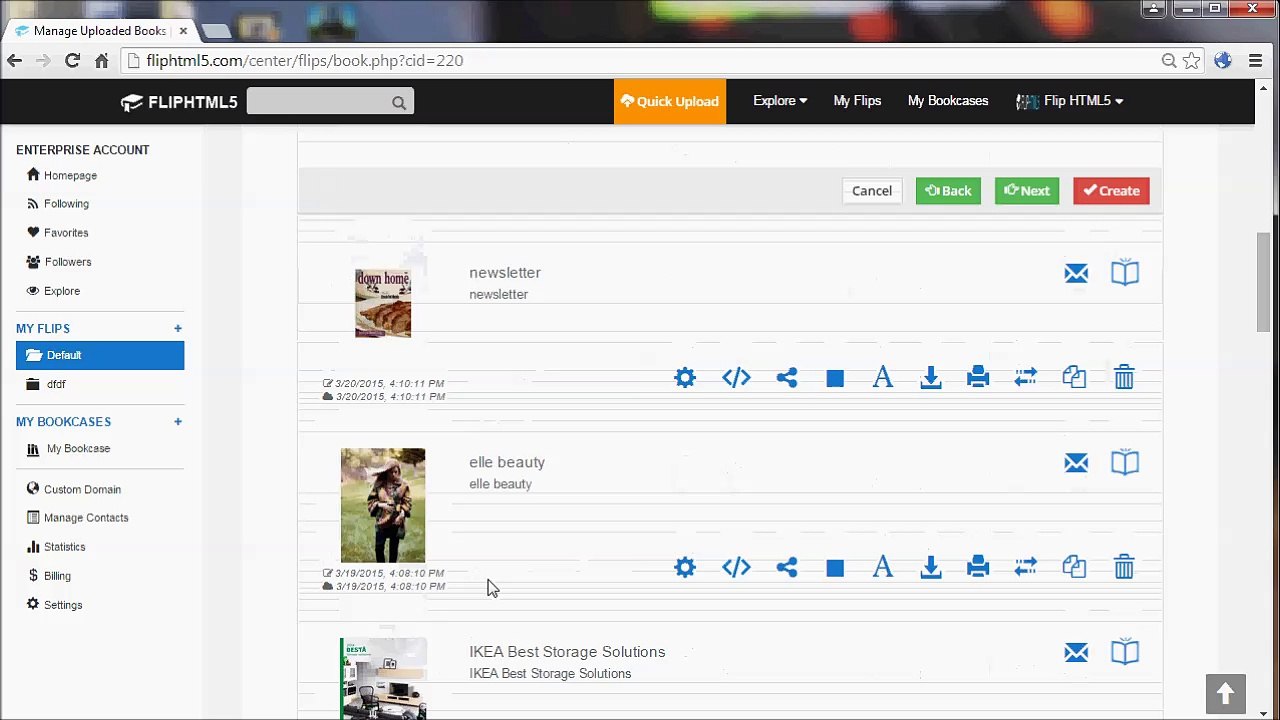Open Billing page
Image resolution: width=1280 pixels, height=720 pixels.
(49, 576)
